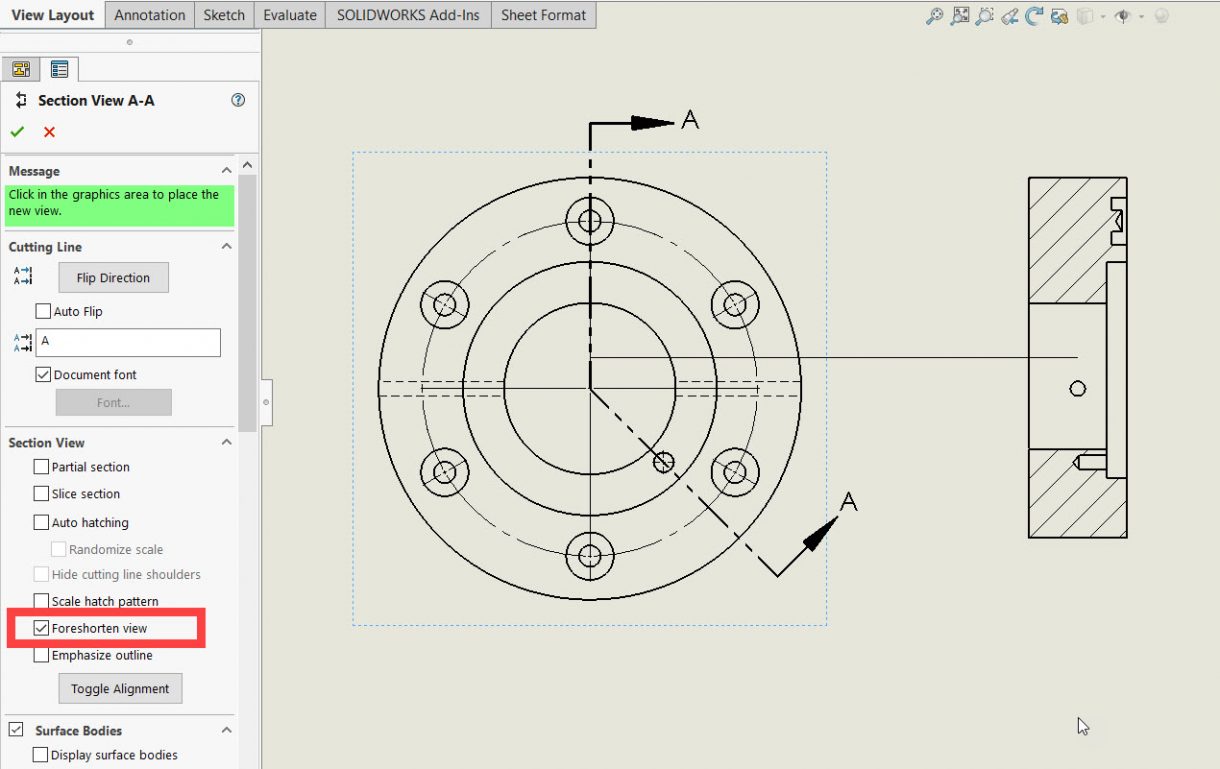Select the lower A label of cutting line

(x=849, y=501)
